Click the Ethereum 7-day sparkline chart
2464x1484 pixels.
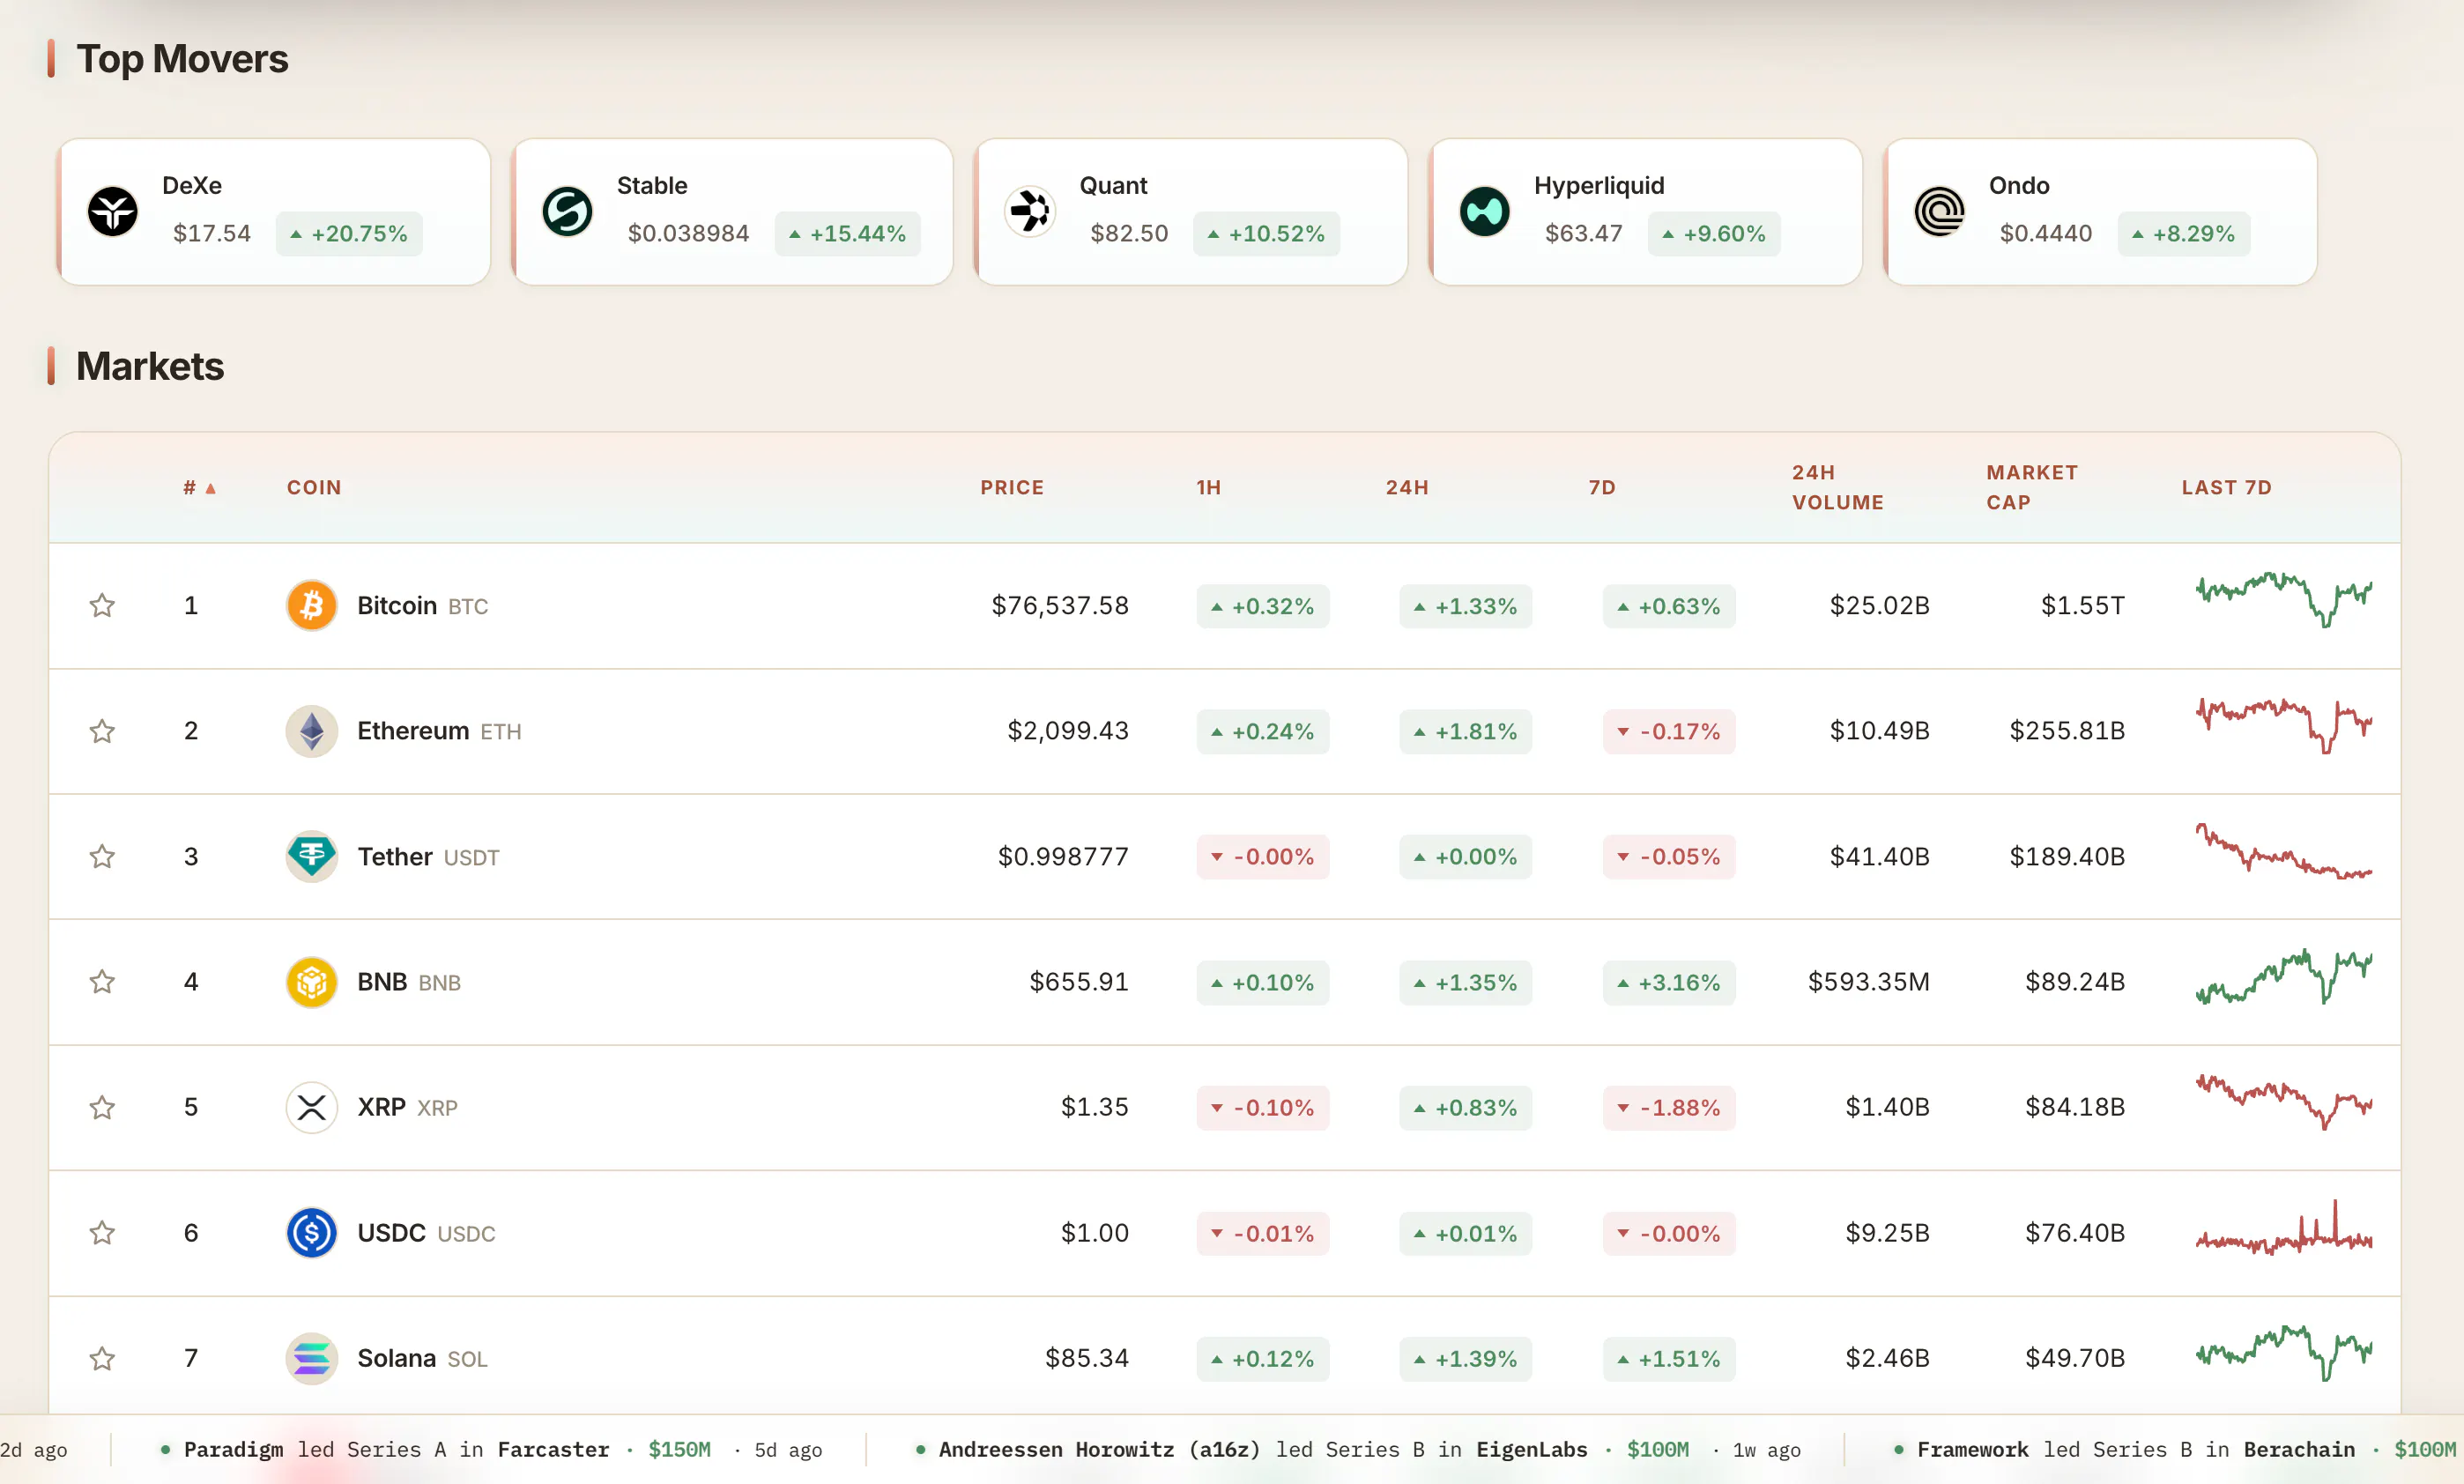2283,725
